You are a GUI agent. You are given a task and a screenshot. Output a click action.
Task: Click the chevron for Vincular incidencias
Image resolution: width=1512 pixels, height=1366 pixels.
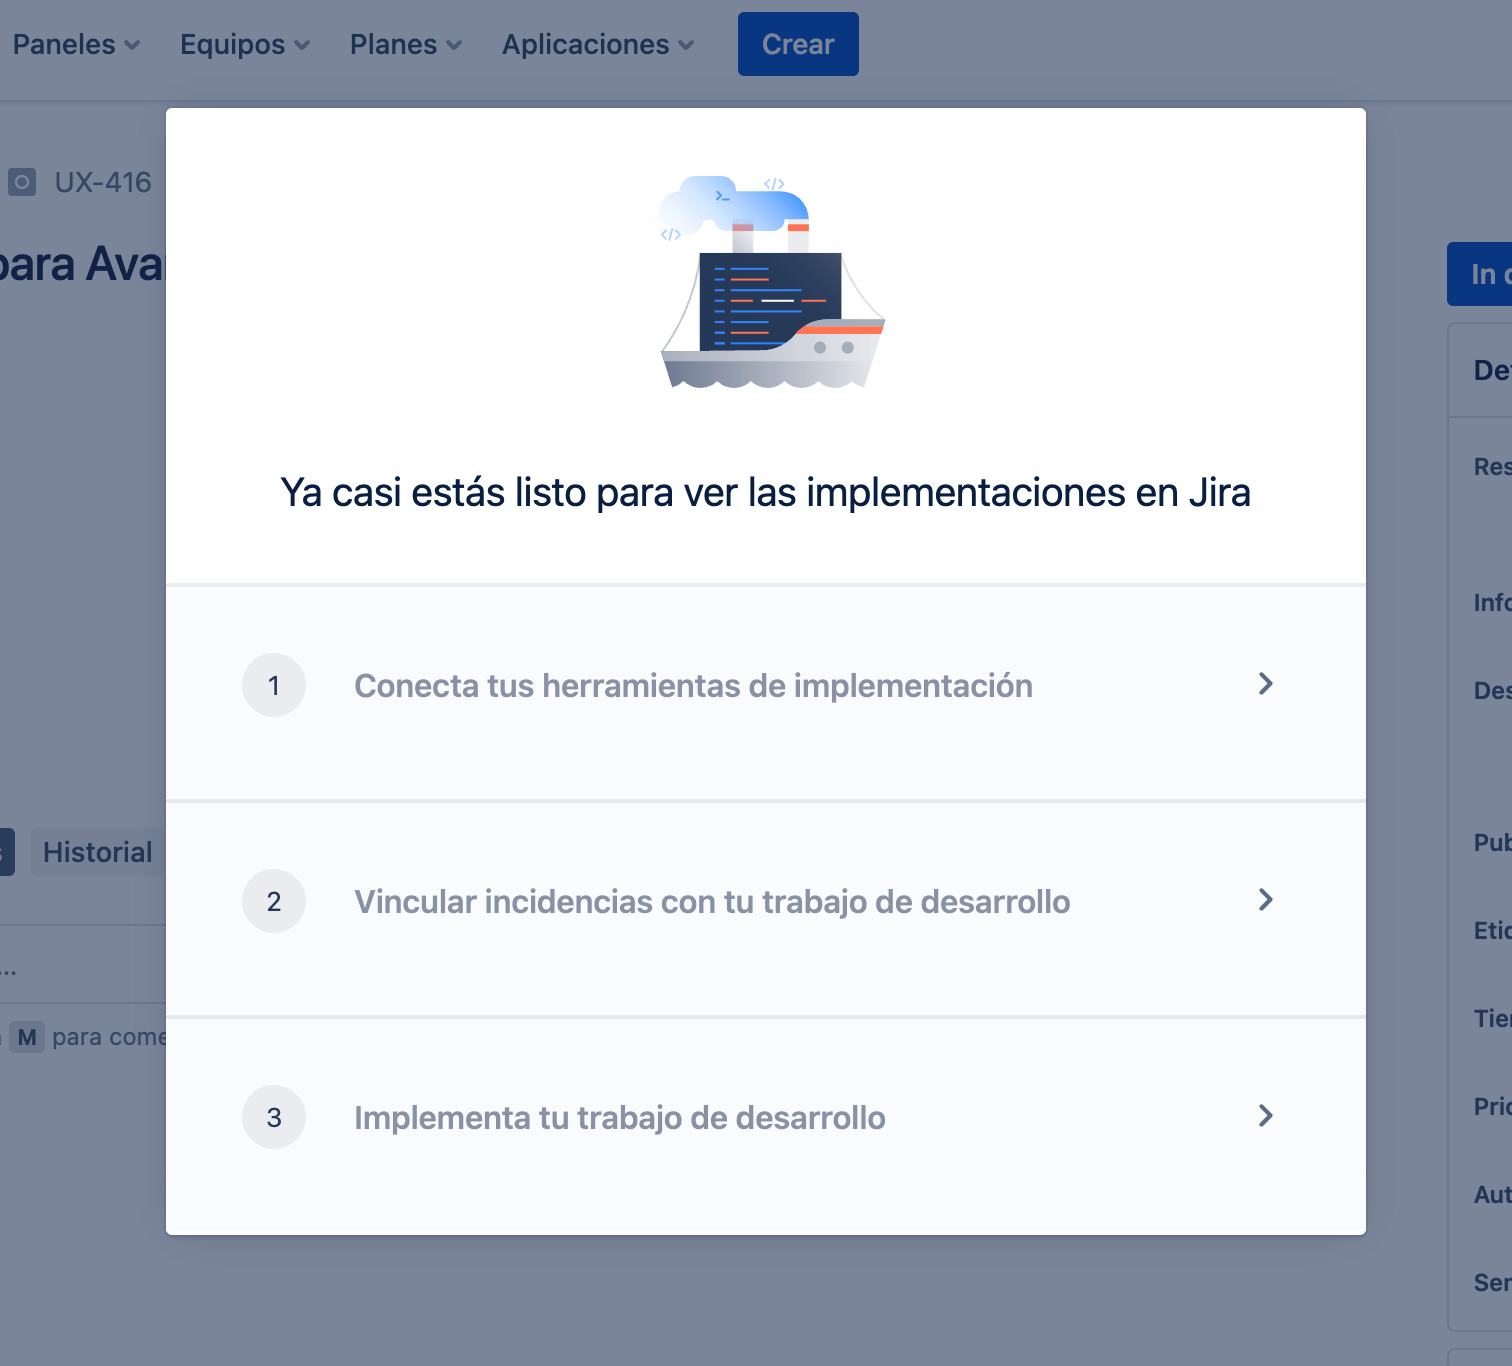pos(1265,900)
